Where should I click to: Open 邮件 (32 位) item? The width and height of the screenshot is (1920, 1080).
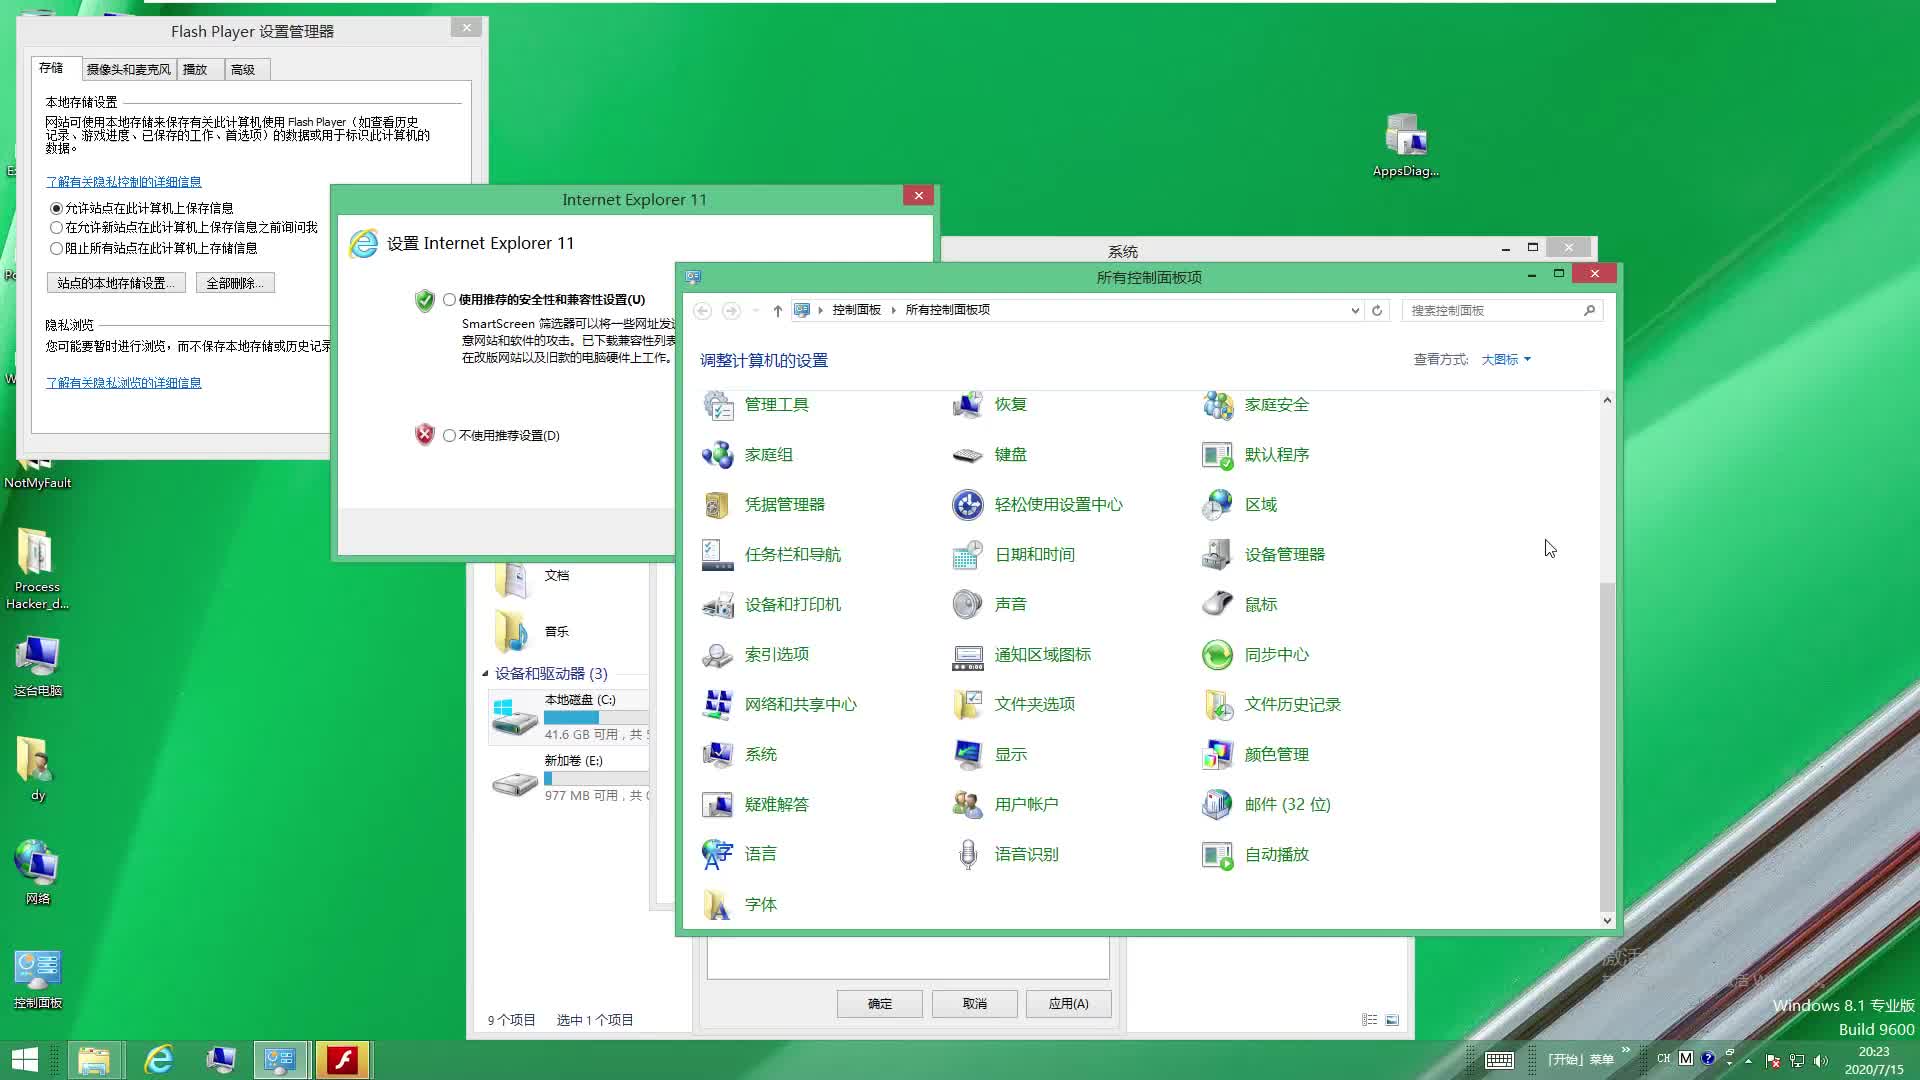[1266, 805]
